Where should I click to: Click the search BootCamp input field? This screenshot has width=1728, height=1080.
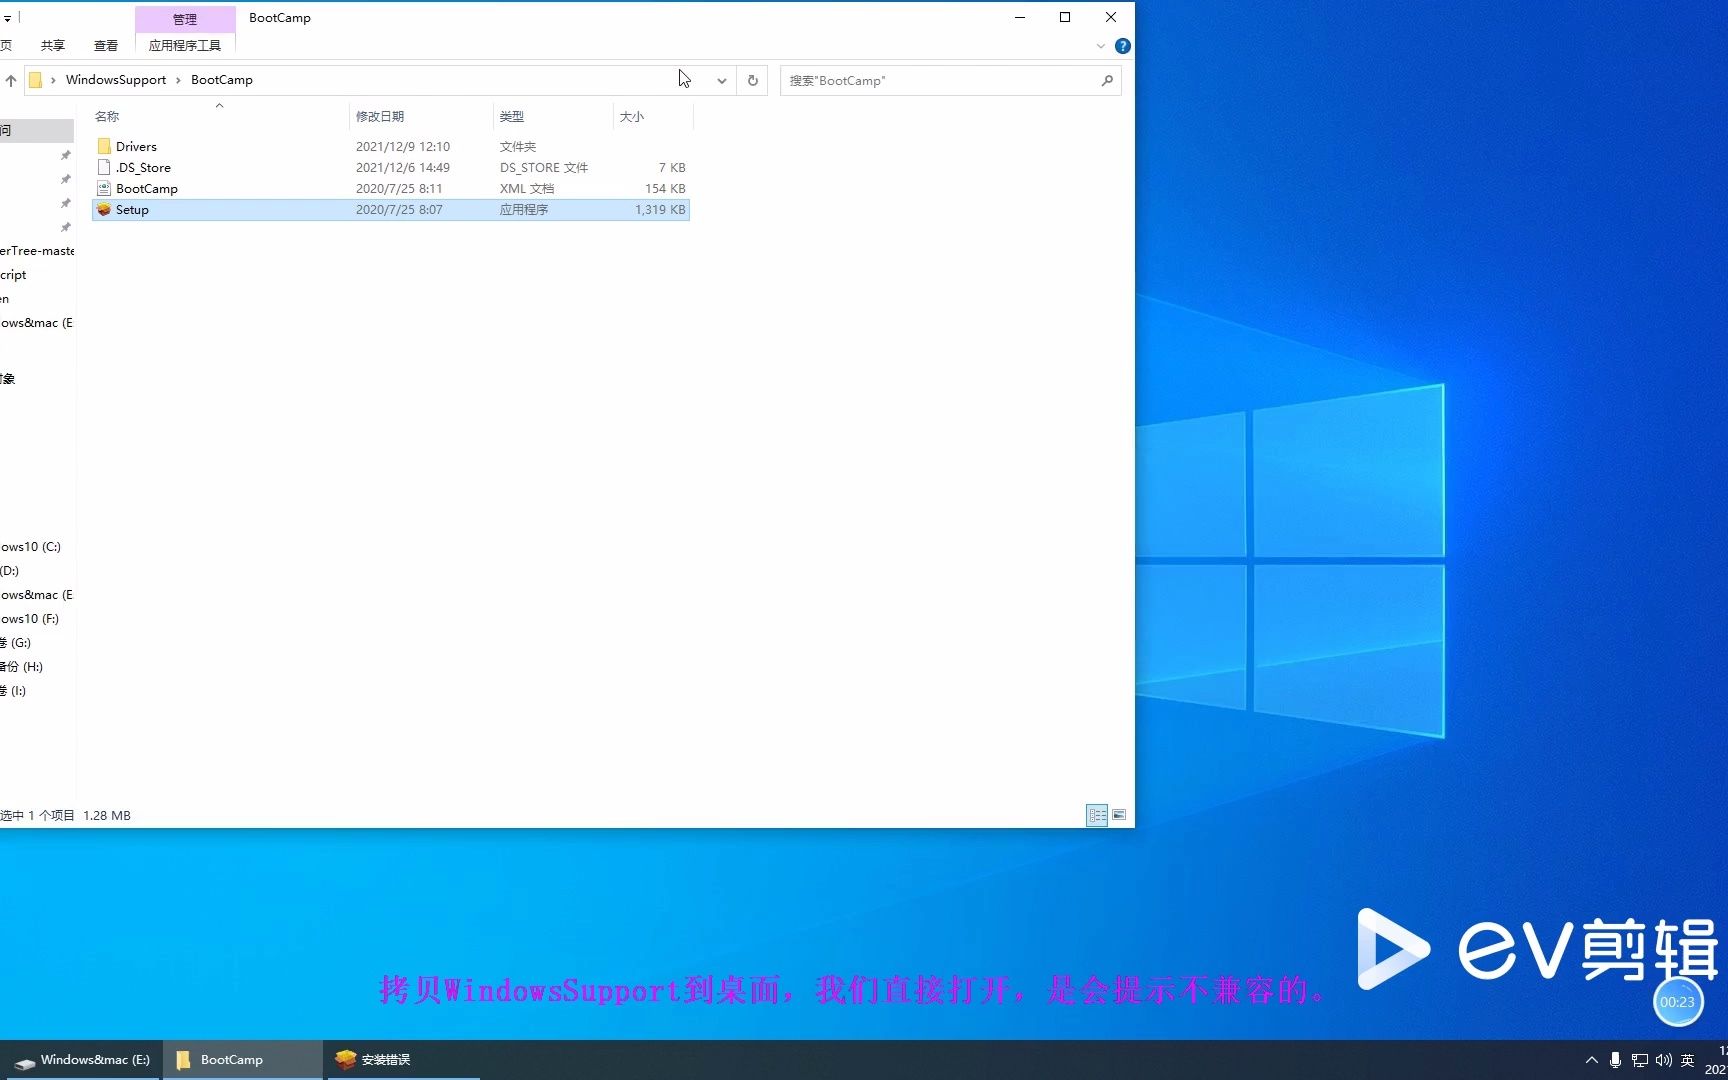click(x=940, y=80)
